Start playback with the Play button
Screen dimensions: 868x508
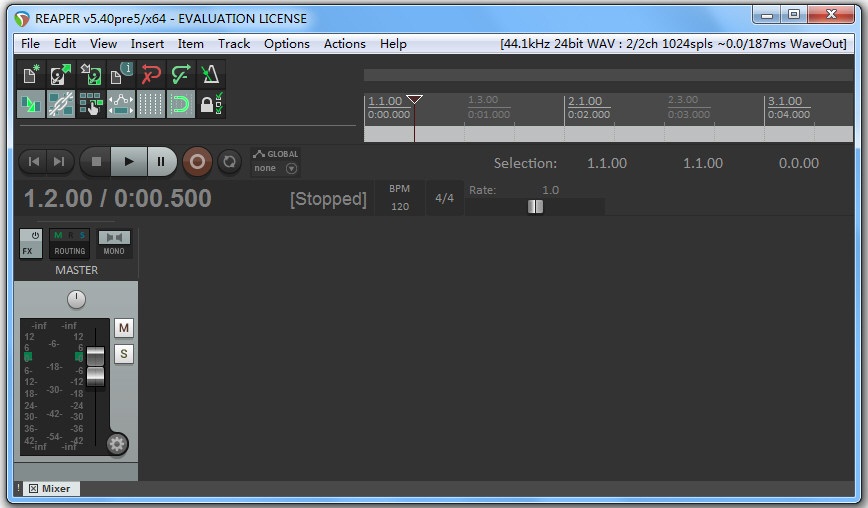point(129,162)
